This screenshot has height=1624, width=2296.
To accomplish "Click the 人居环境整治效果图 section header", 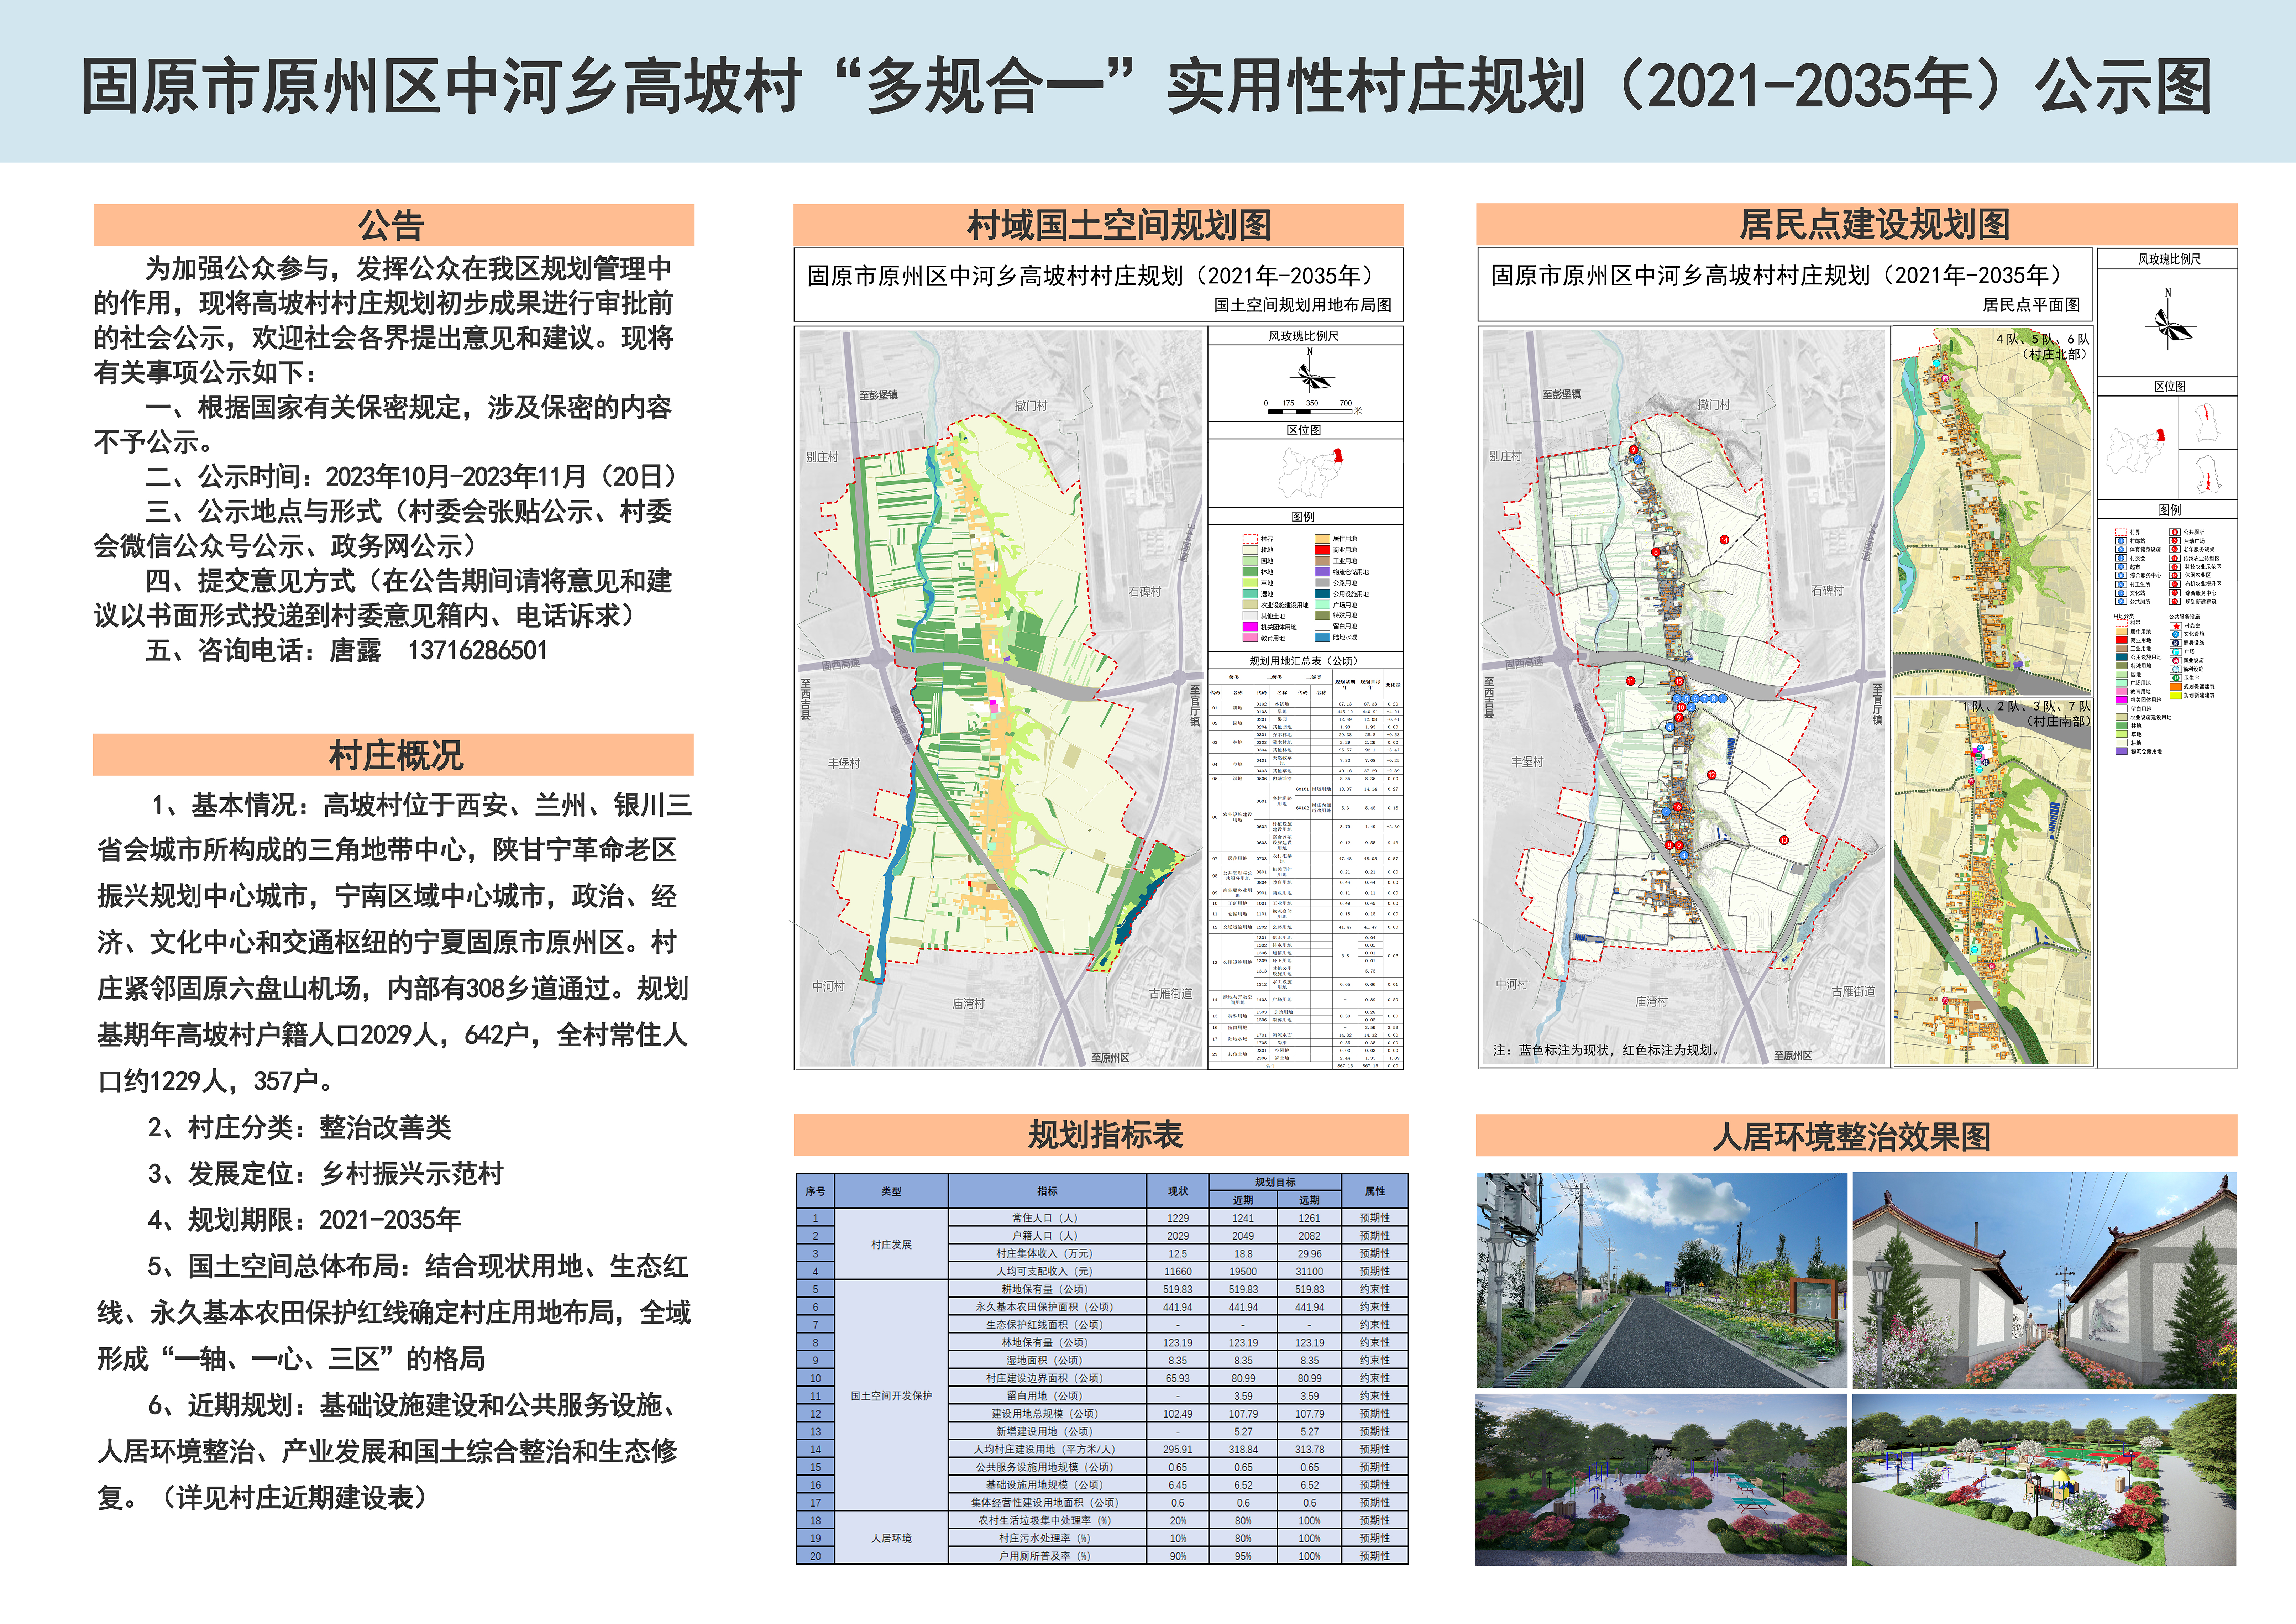I will pyautogui.click(x=1857, y=1136).
